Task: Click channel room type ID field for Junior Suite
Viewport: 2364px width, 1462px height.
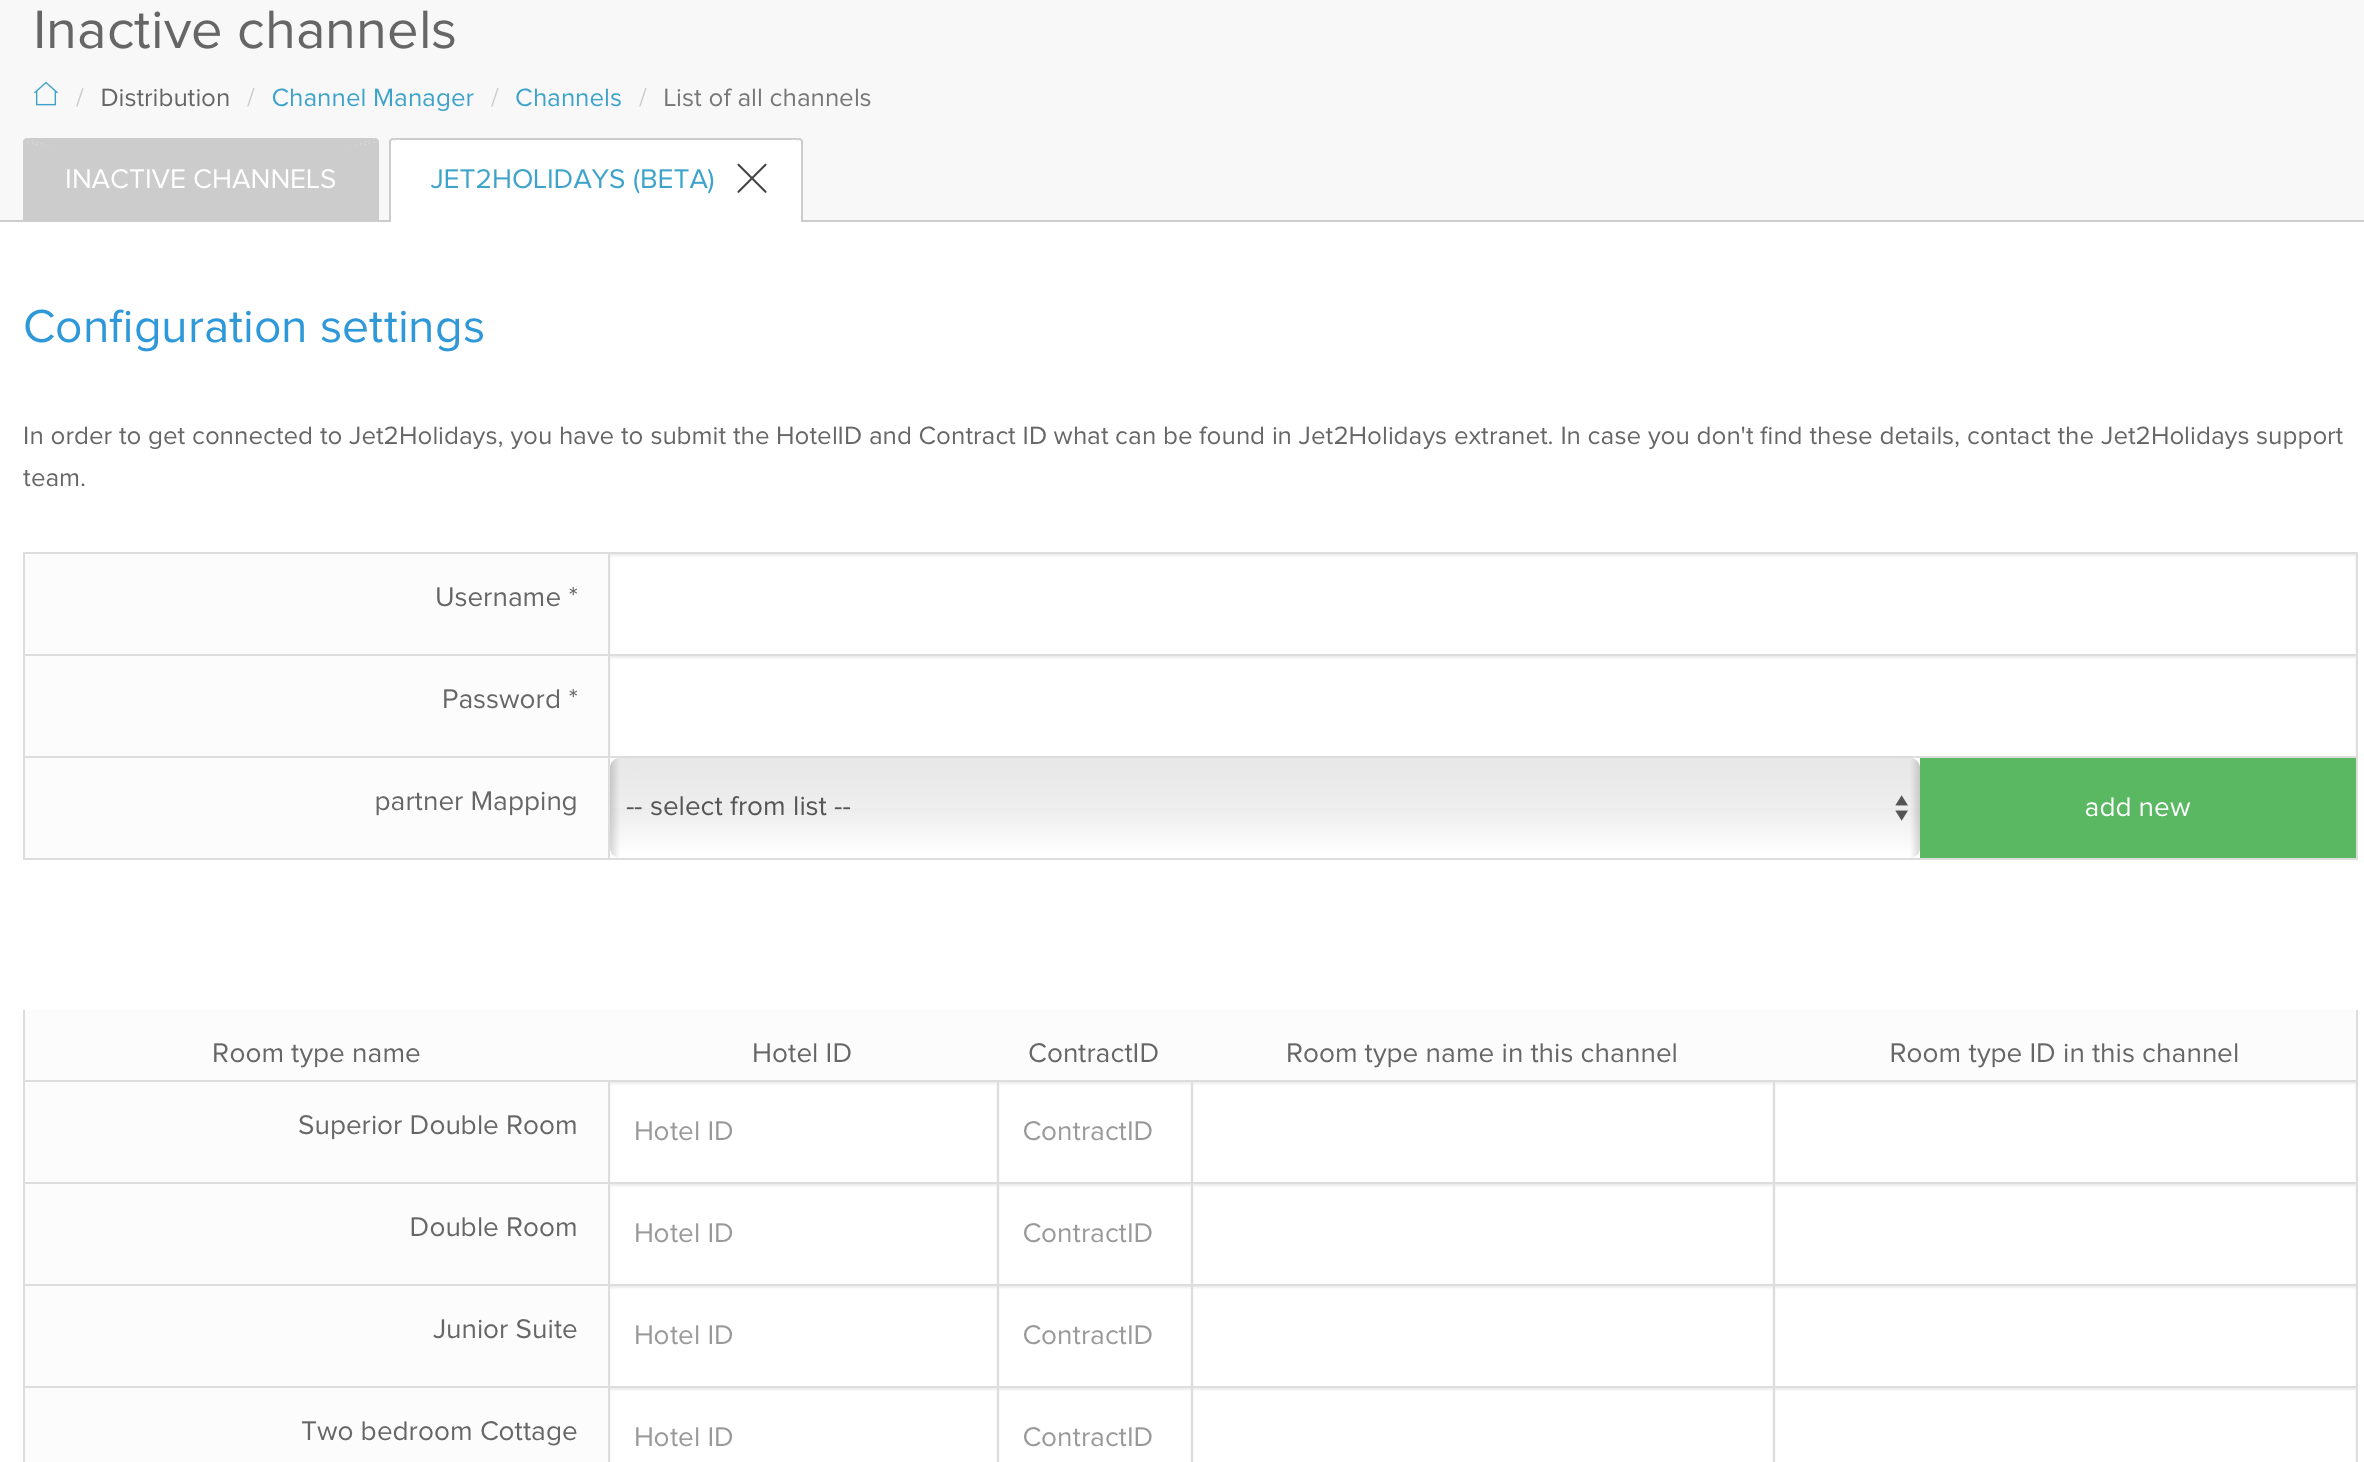Action: tap(2065, 1336)
